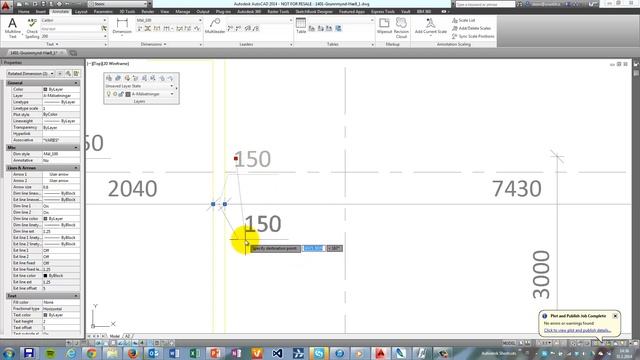Collapse the Lines & Arrows section
The image size is (640, 360).
coord(76,168)
